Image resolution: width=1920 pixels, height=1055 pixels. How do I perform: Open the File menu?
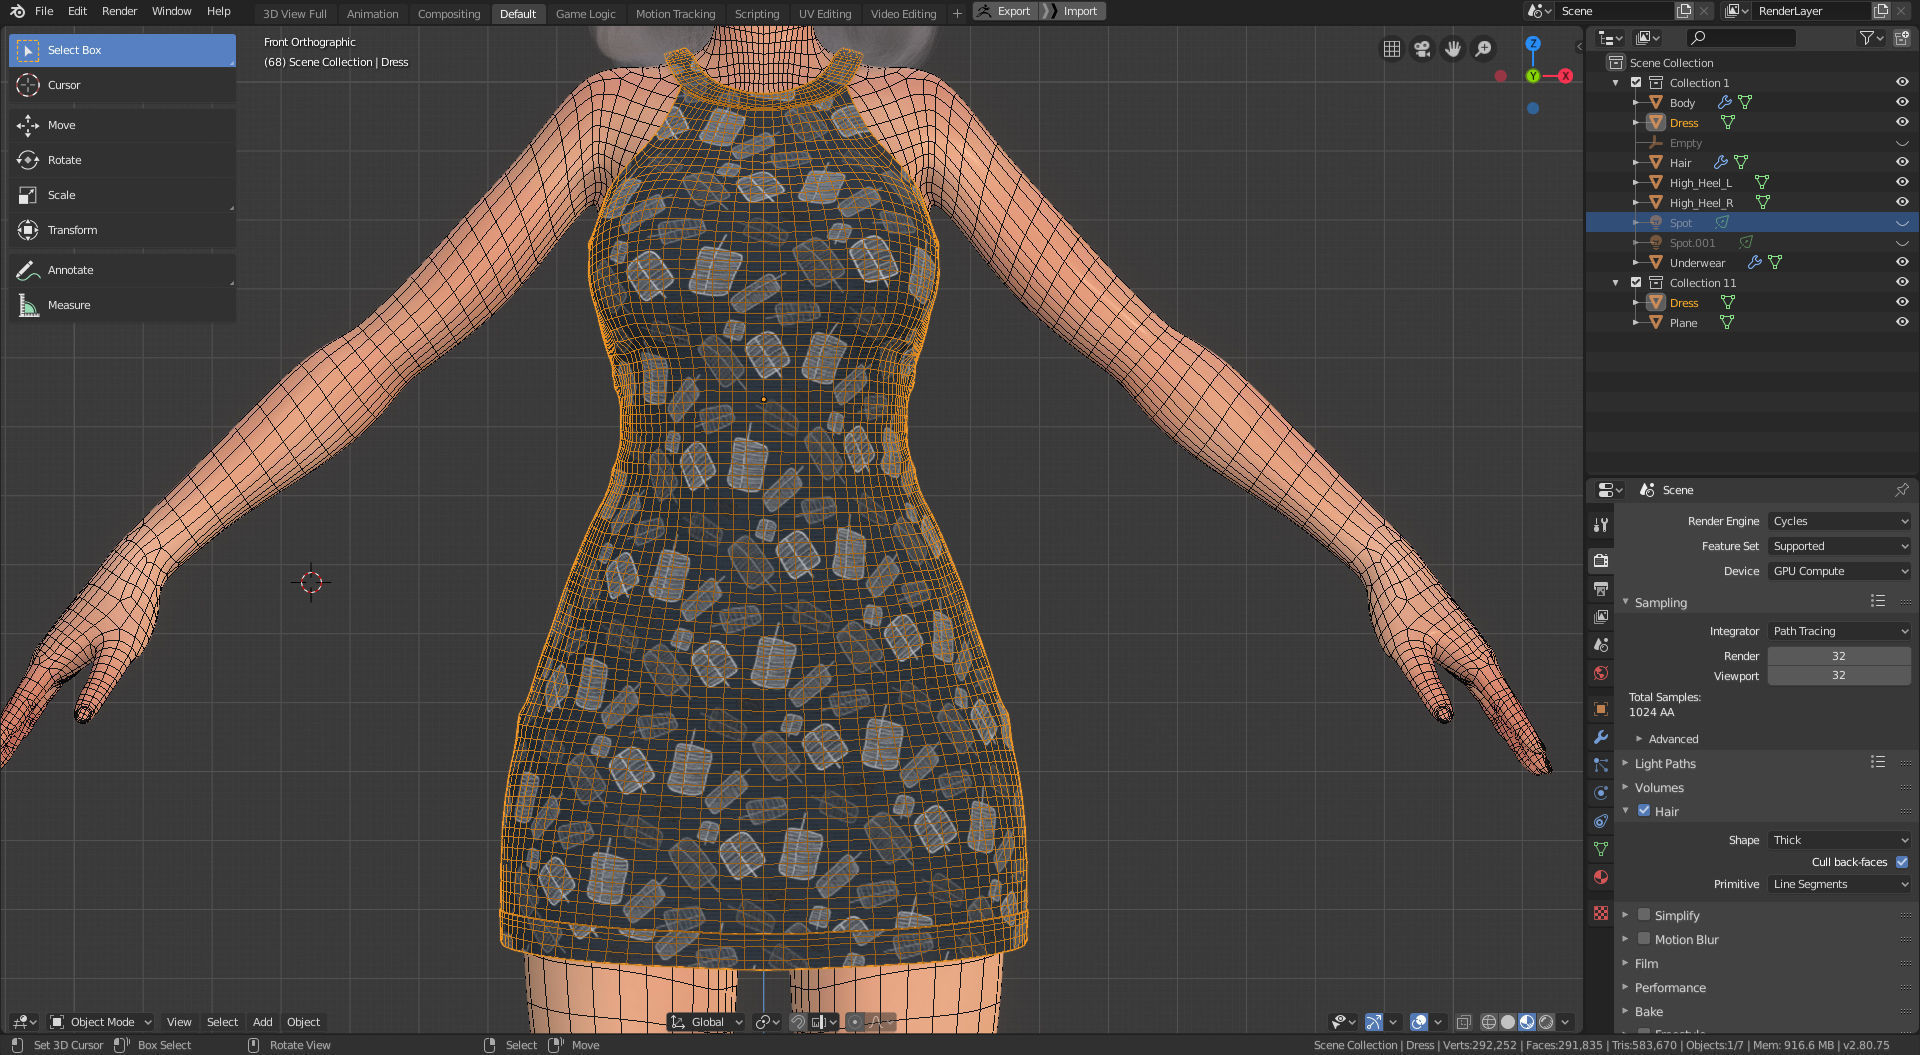(x=44, y=11)
